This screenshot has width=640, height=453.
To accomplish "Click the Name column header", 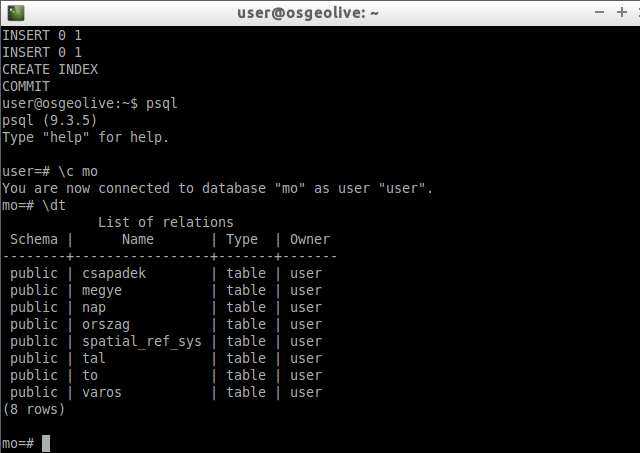I will [x=138, y=239].
